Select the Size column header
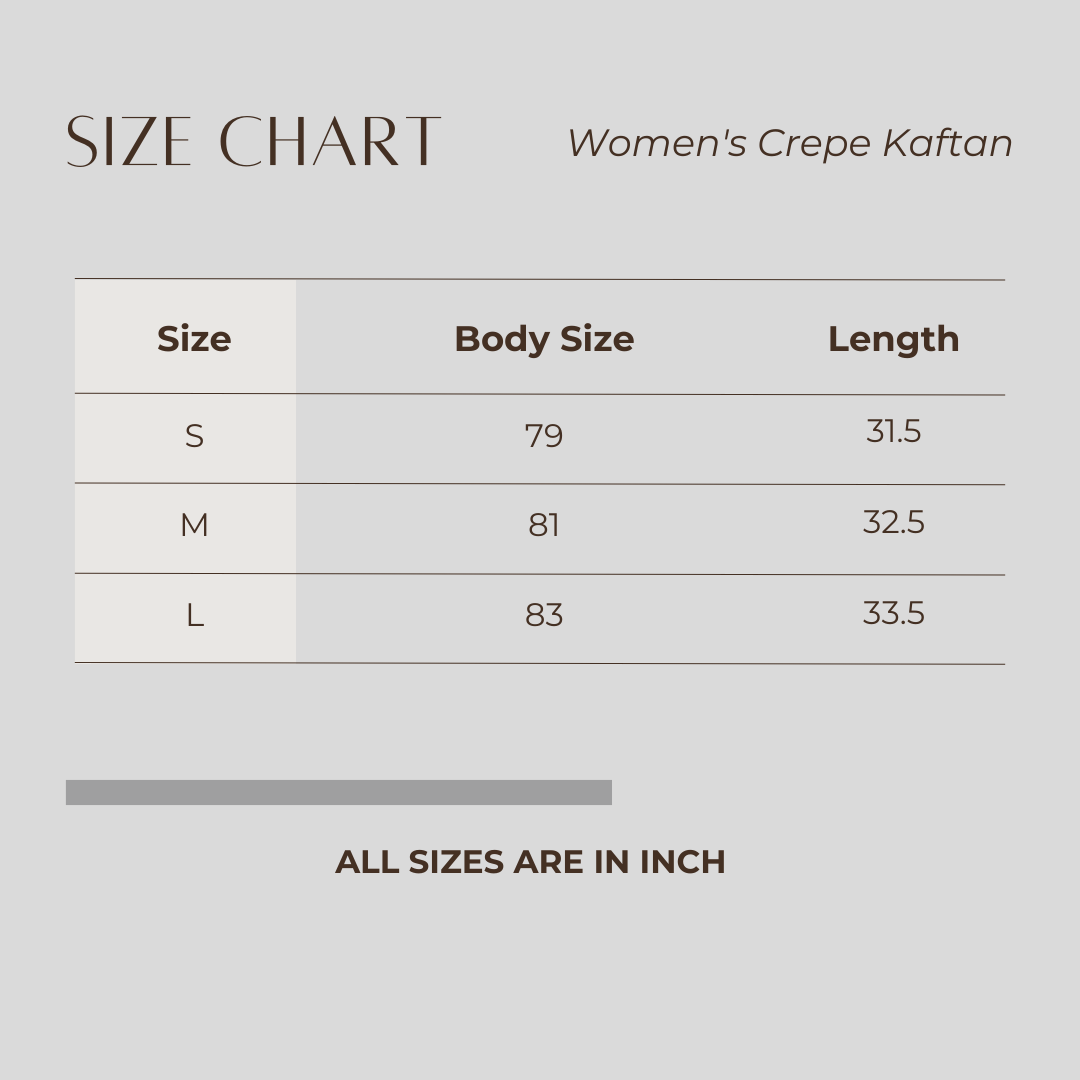 pos(194,339)
